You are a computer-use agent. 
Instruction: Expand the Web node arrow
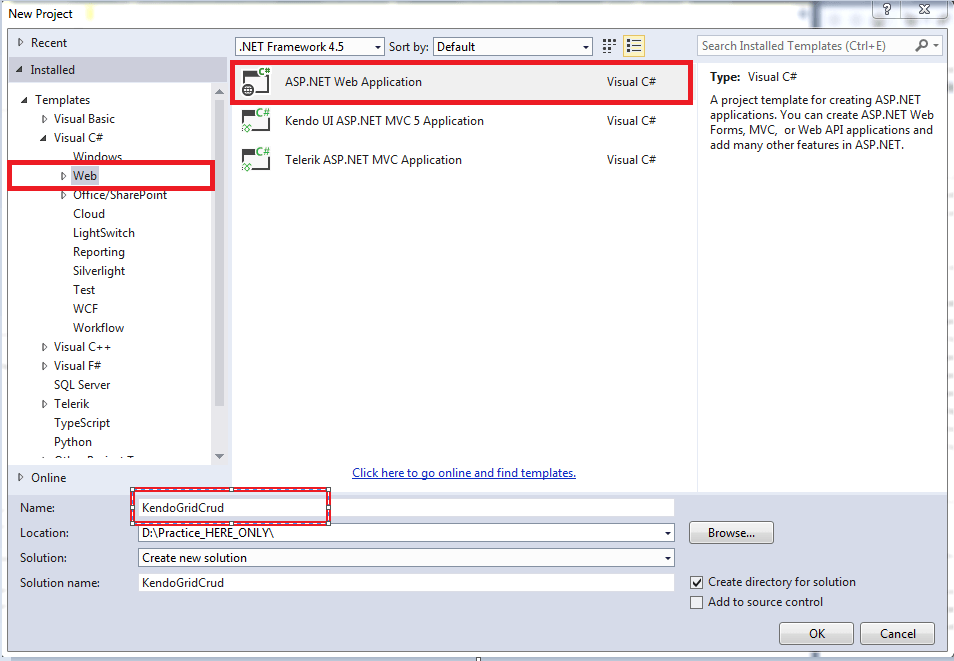coord(63,176)
